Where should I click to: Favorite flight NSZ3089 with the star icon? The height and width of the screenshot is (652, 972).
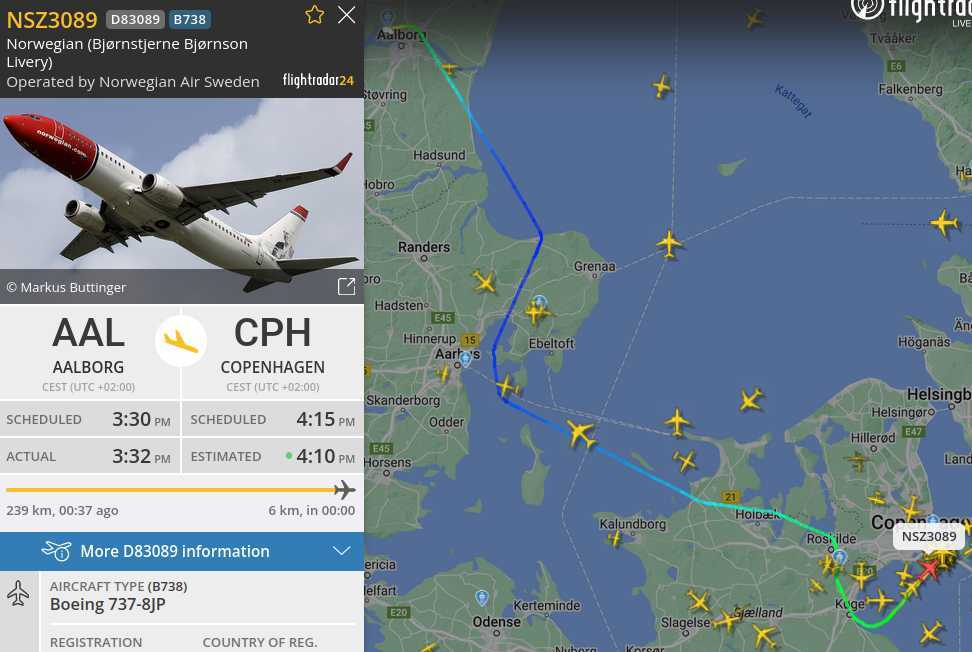coord(314,15)
